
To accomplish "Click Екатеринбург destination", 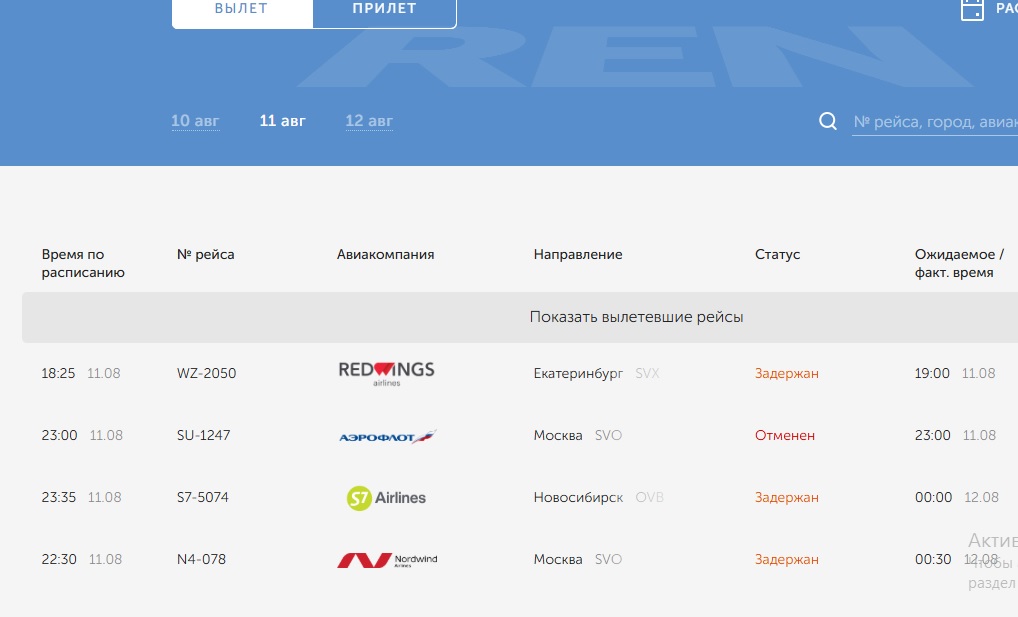I will 578,373.
